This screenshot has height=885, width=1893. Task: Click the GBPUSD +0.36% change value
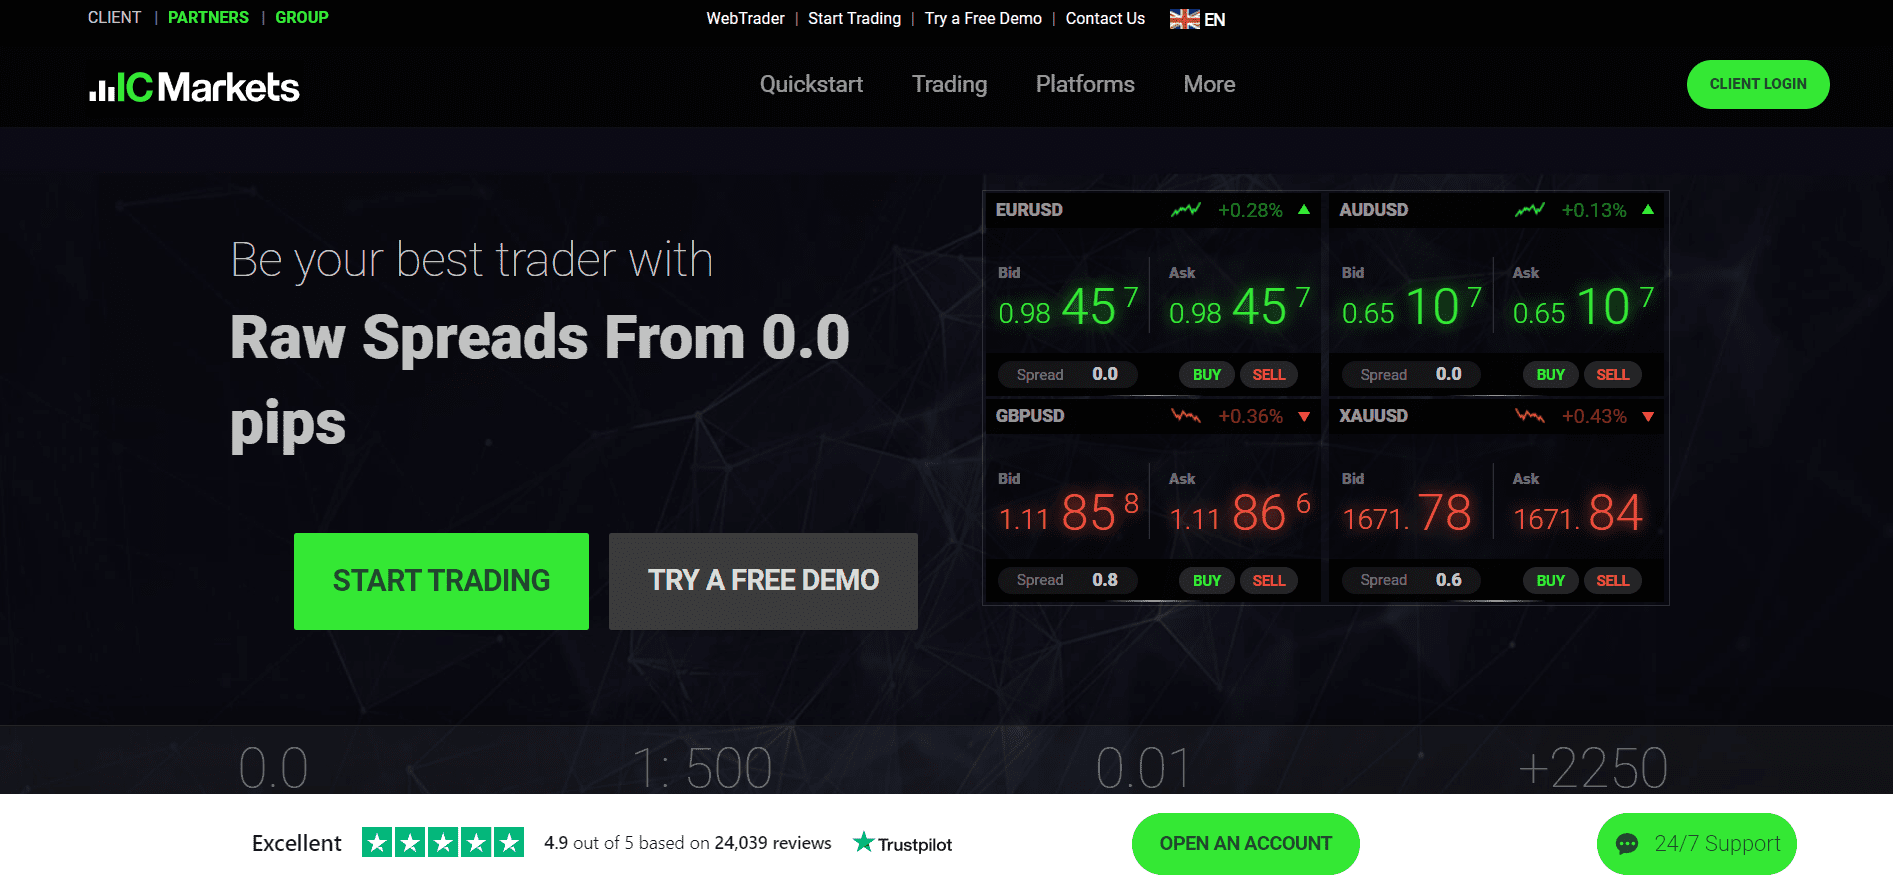[1250, 416]
